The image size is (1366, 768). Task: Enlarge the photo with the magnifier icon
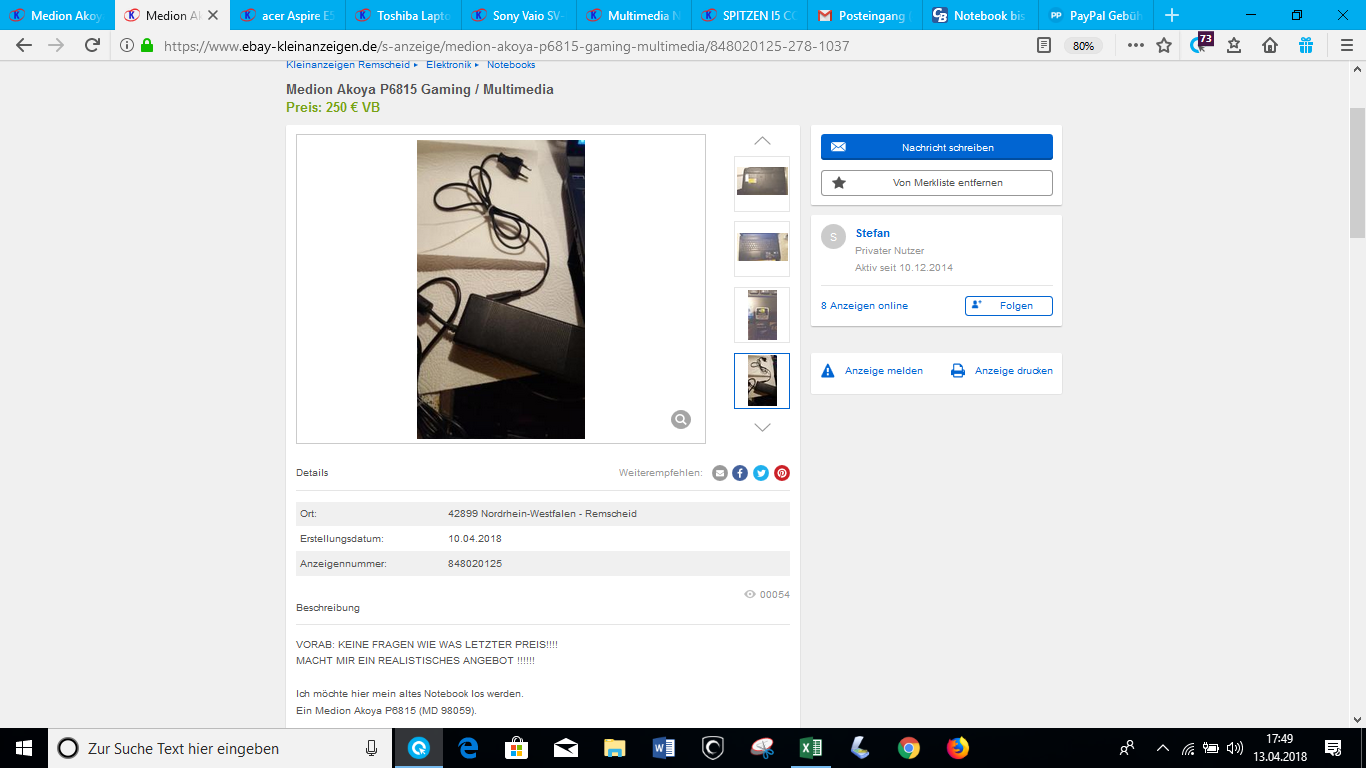681,419
